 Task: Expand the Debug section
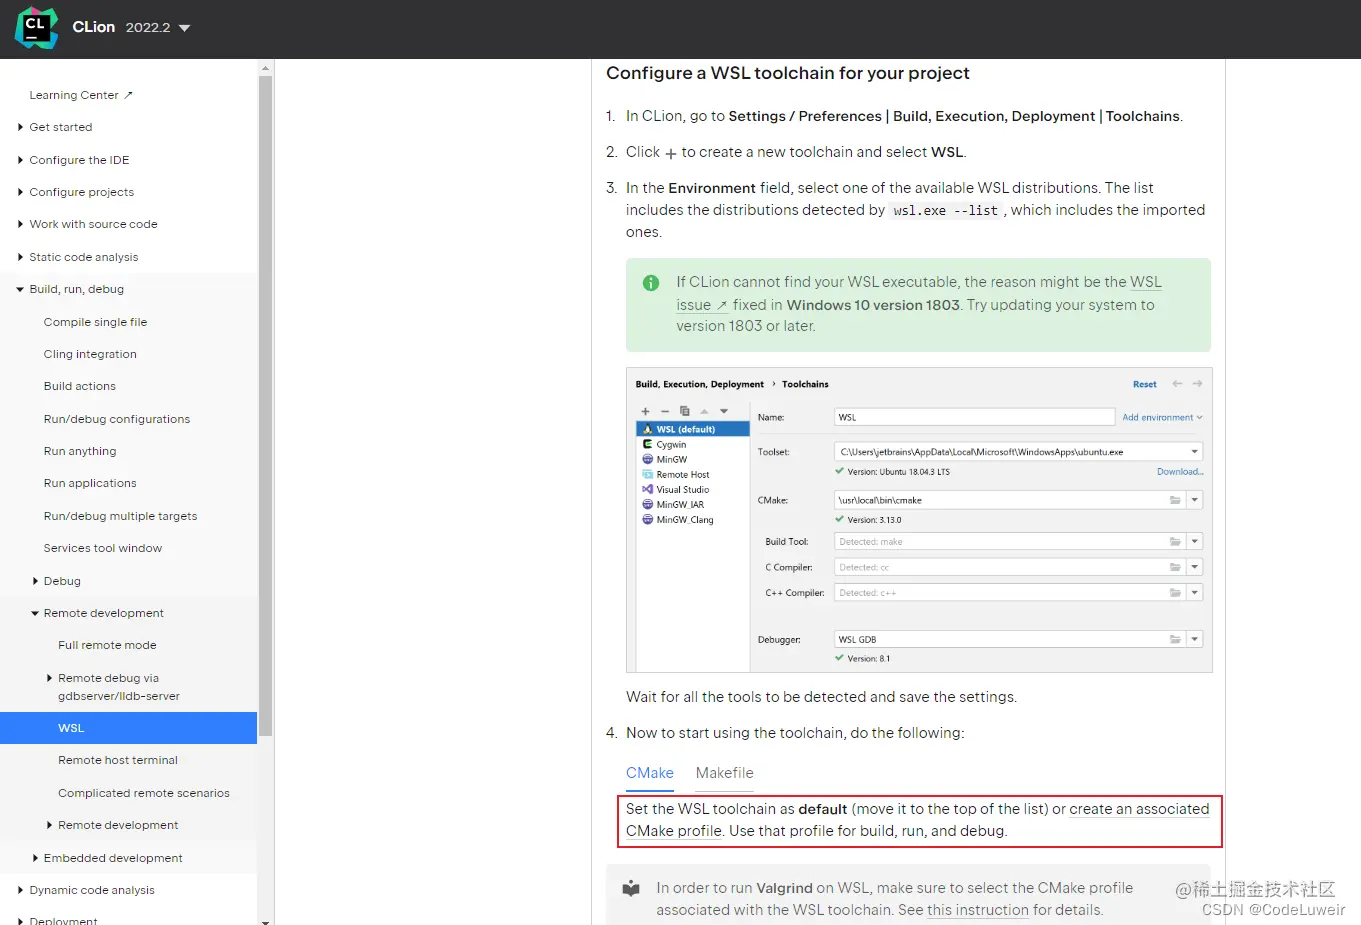[x=35, y=581]
